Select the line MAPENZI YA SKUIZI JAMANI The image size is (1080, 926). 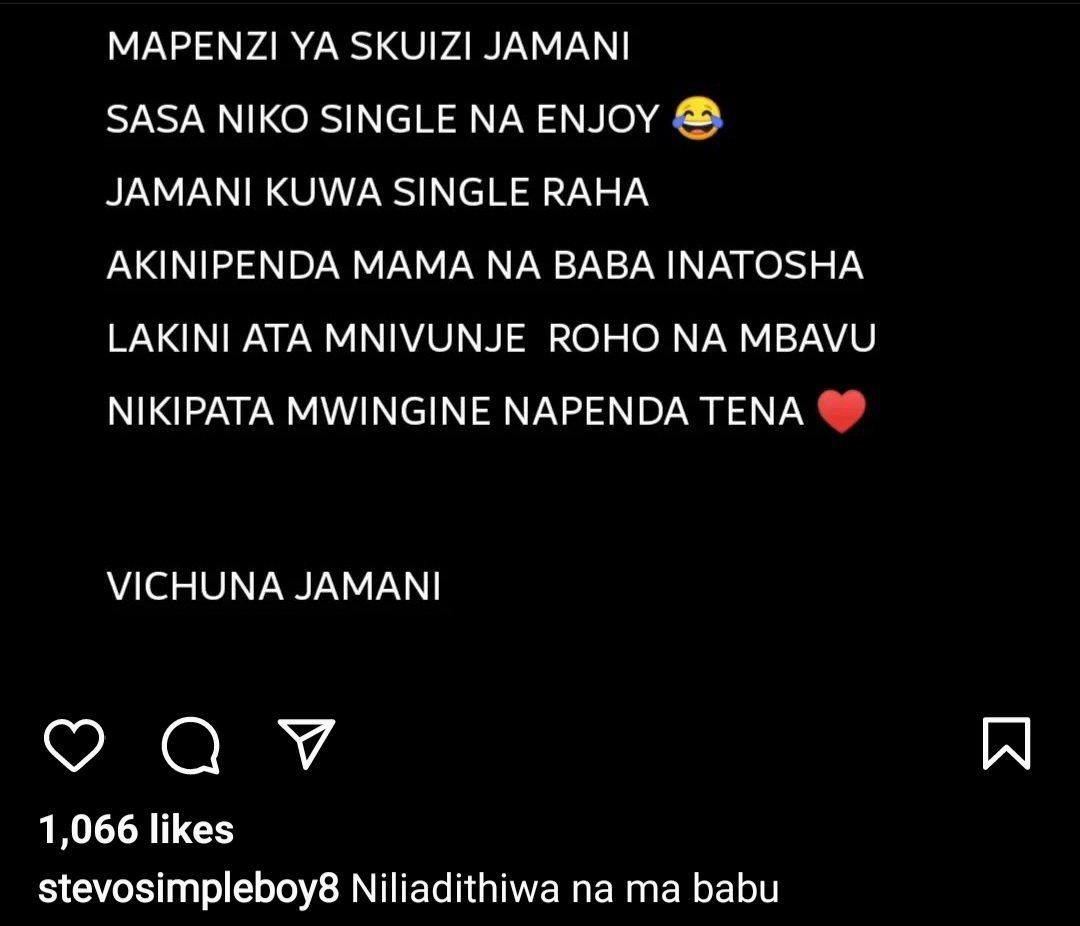368,47
